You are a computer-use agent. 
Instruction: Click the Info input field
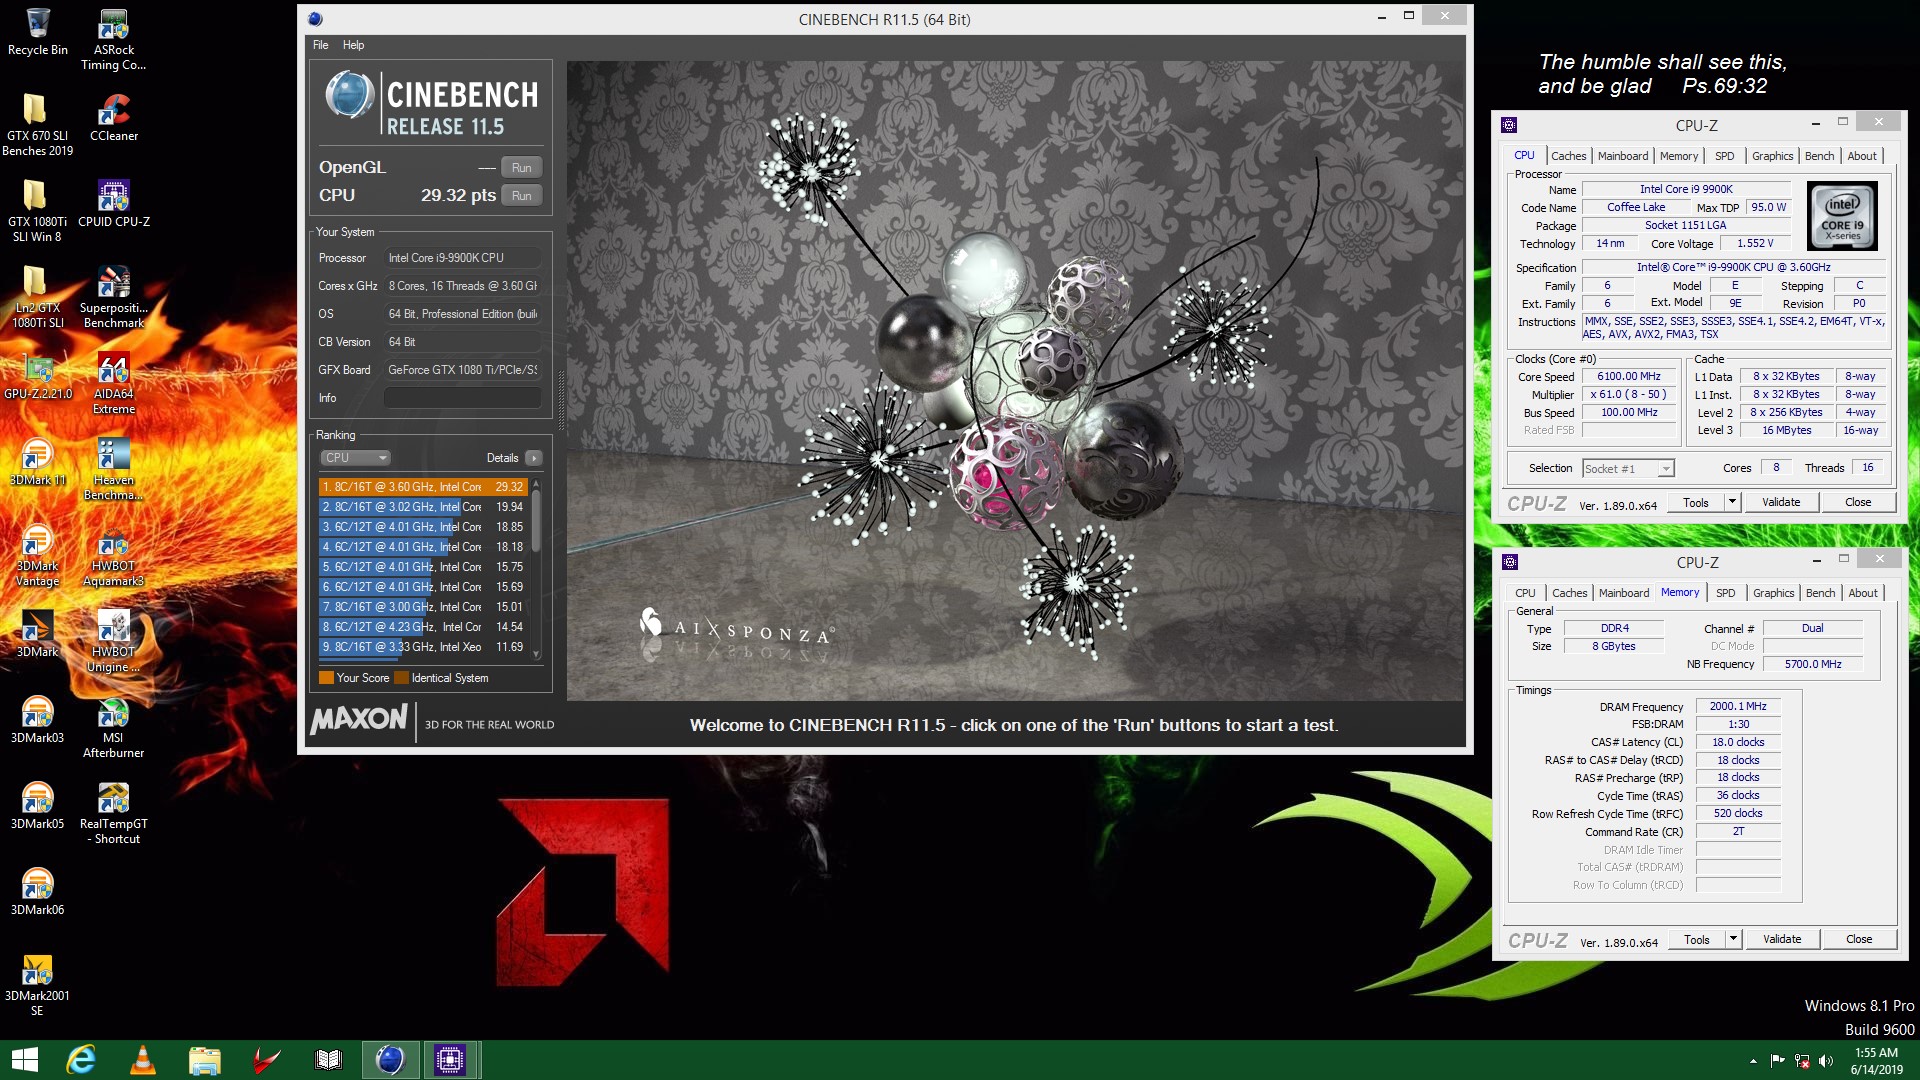[x=463, y=398]
